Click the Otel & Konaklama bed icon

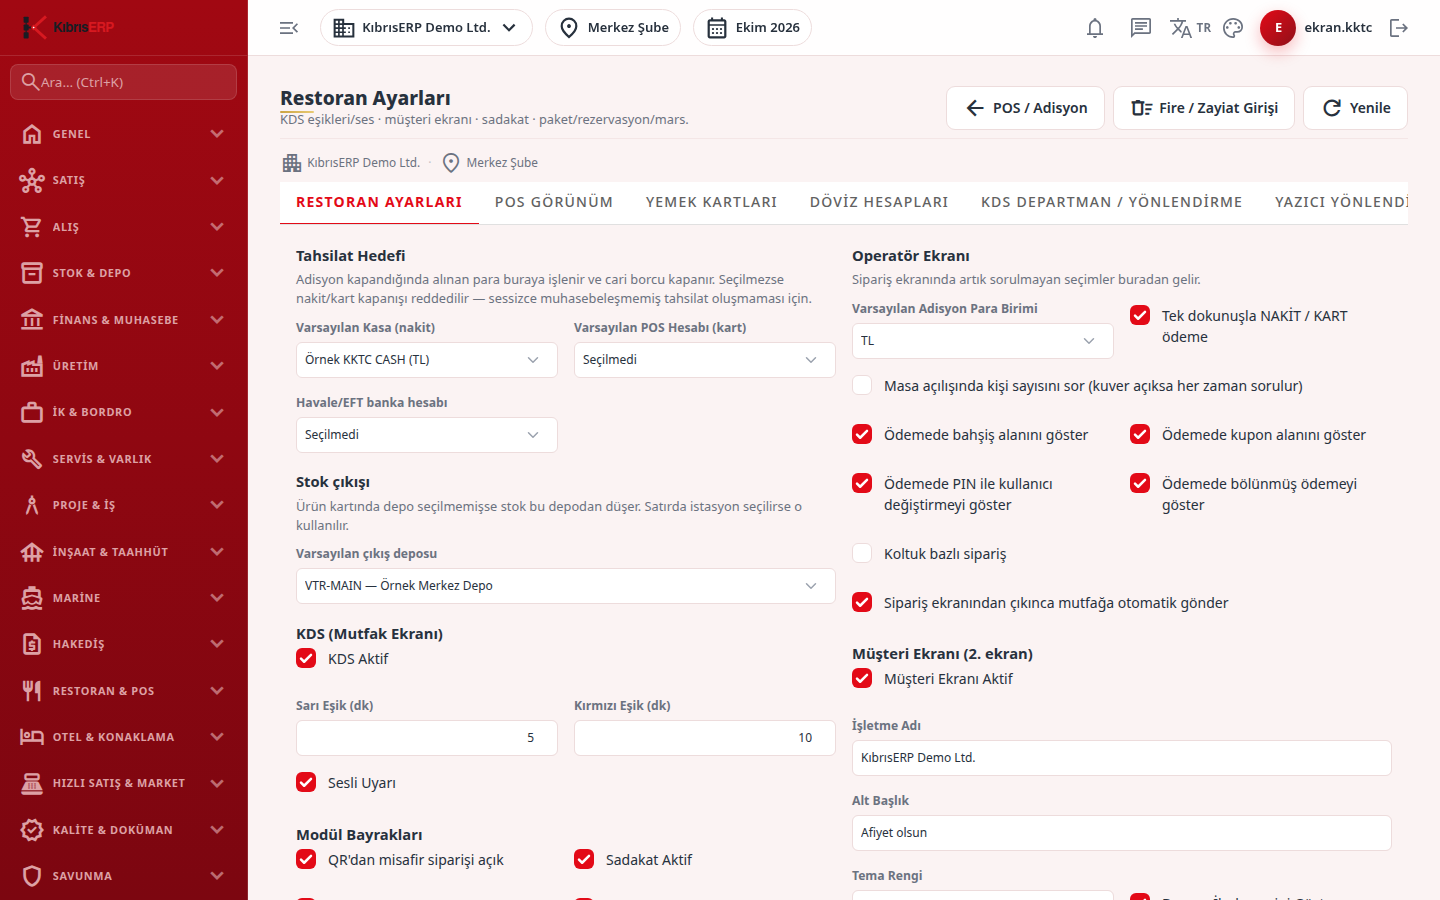[32, 737]
